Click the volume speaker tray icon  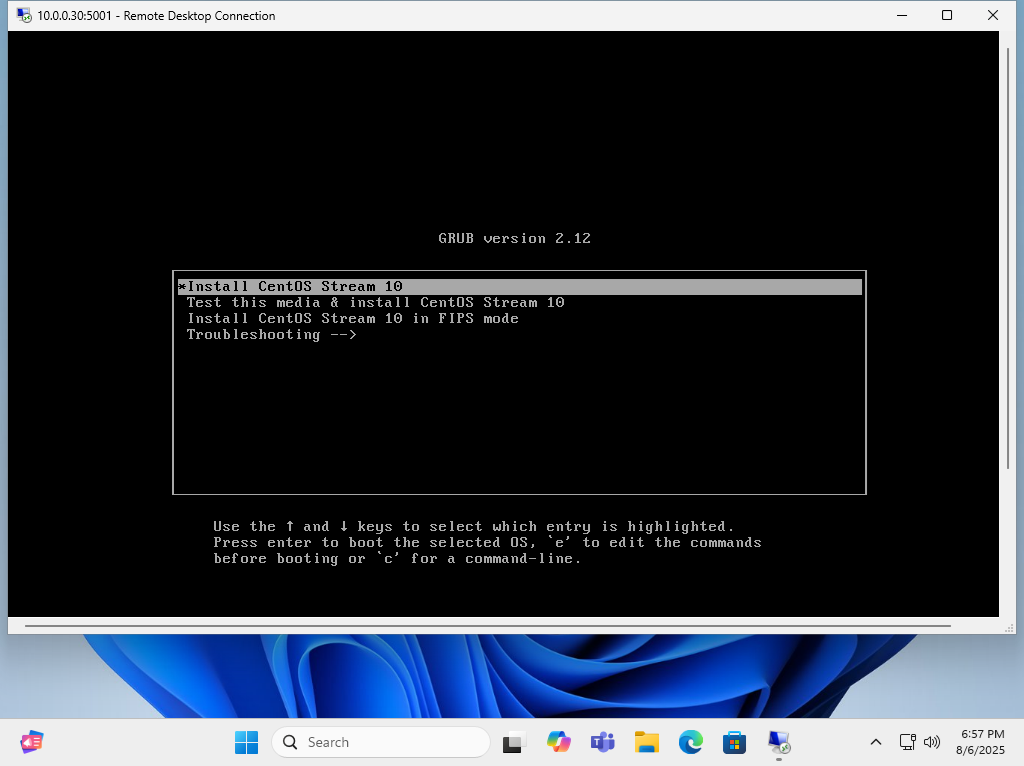(932, 742)
